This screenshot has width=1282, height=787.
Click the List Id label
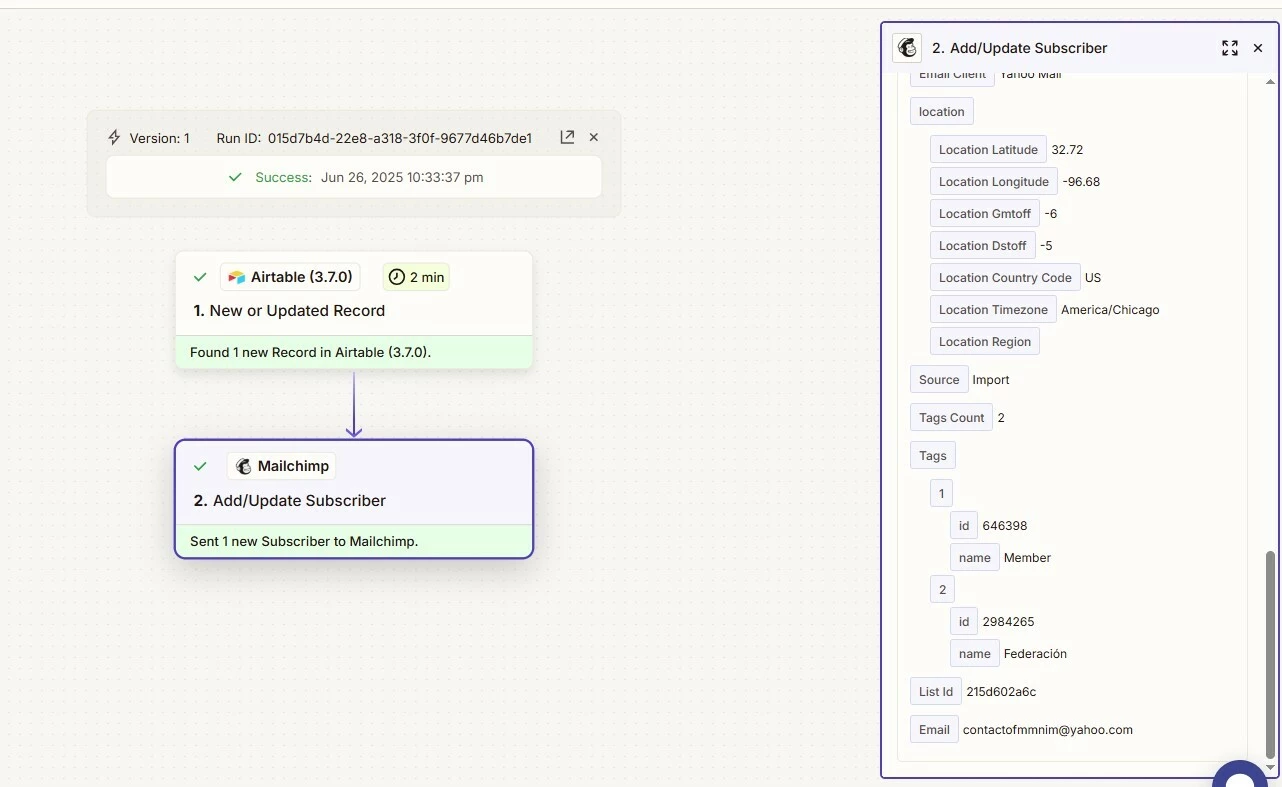tap(936, 691)
